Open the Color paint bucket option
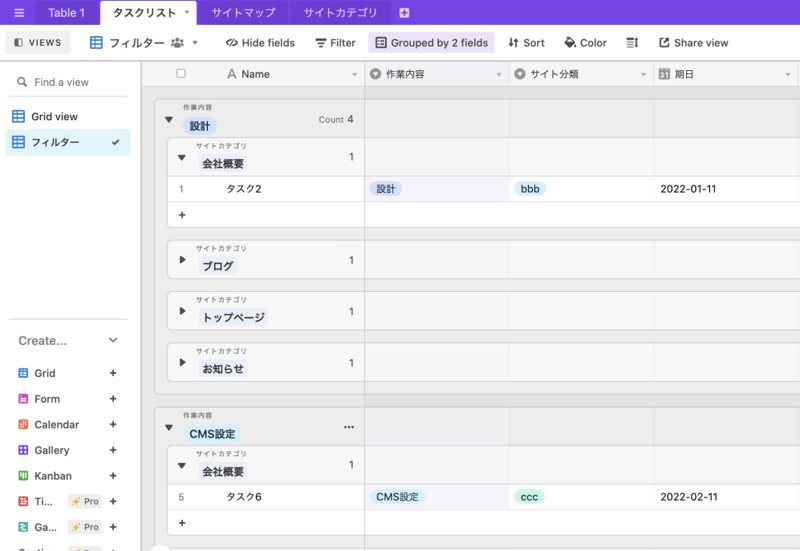The image size is (800, 551). [x=585, y=43]
